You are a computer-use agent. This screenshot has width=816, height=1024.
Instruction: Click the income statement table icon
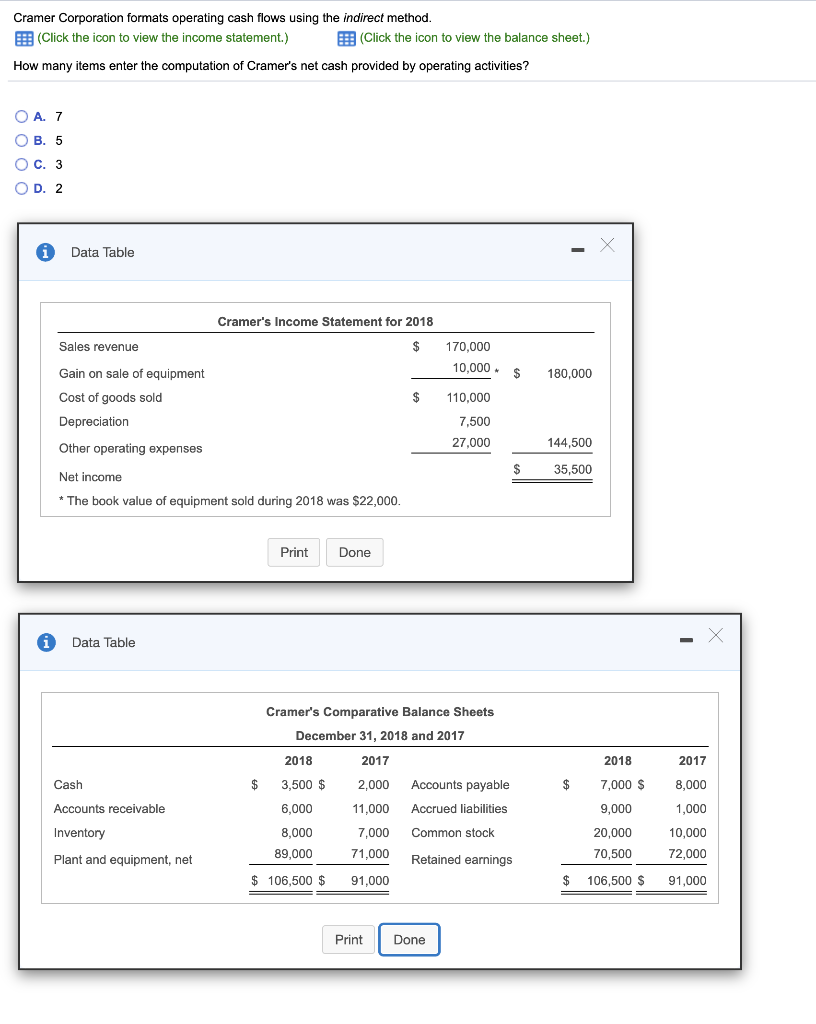(22, 37)
